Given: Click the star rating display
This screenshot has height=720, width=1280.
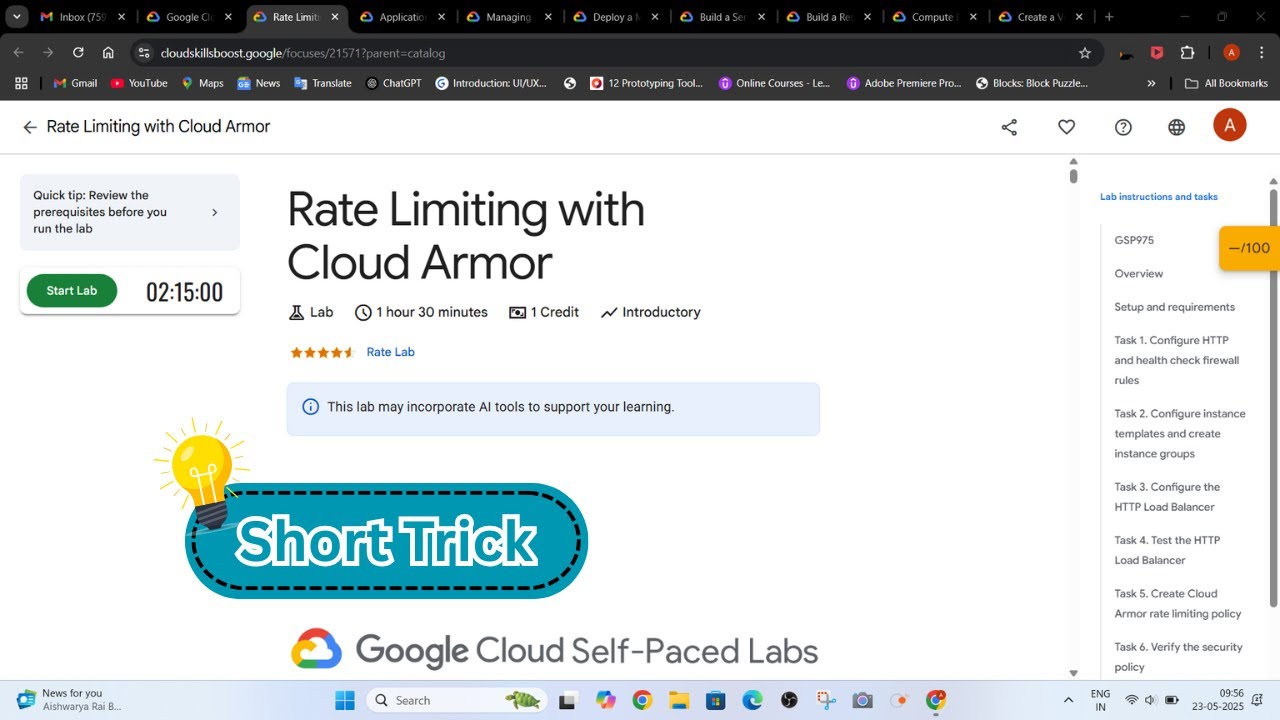Looking at the screenshot, I should [x=322, y=352].
